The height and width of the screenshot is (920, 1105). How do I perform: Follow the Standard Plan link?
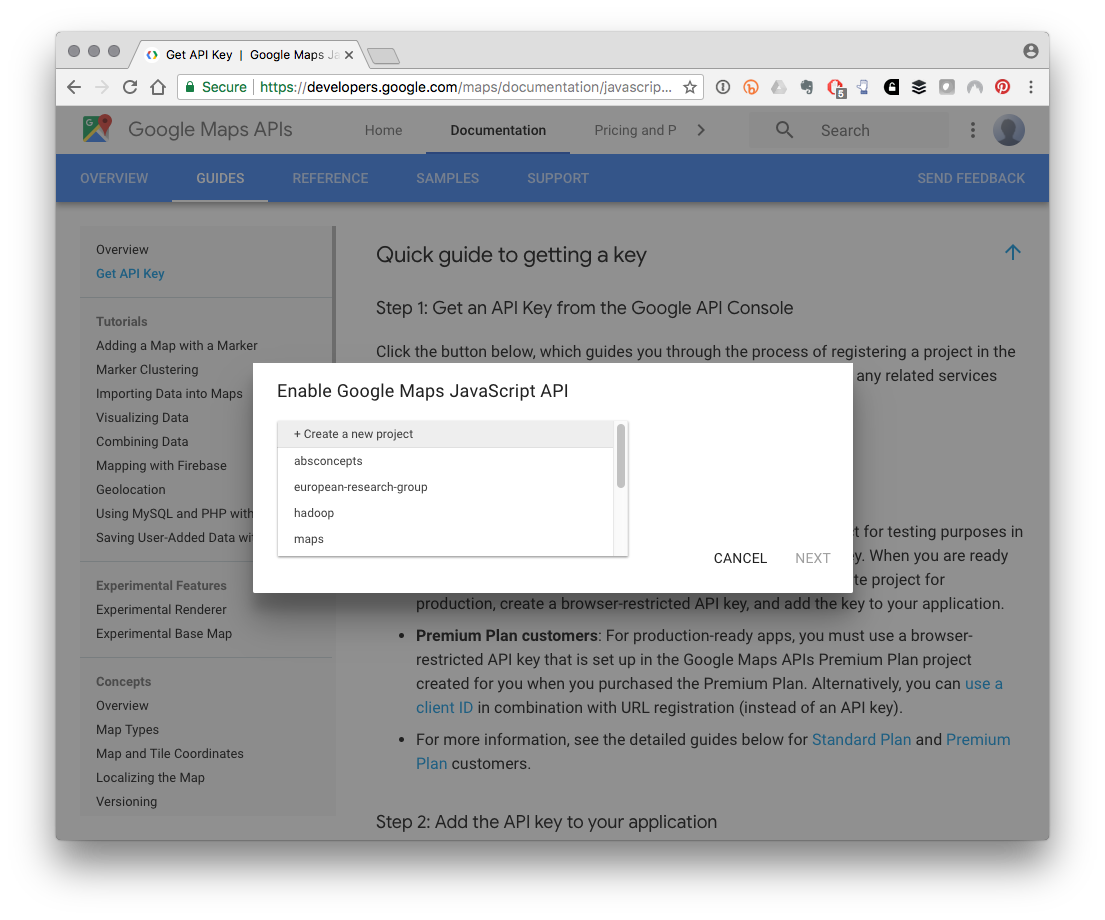pyautogui.click(x=861, y=740)
